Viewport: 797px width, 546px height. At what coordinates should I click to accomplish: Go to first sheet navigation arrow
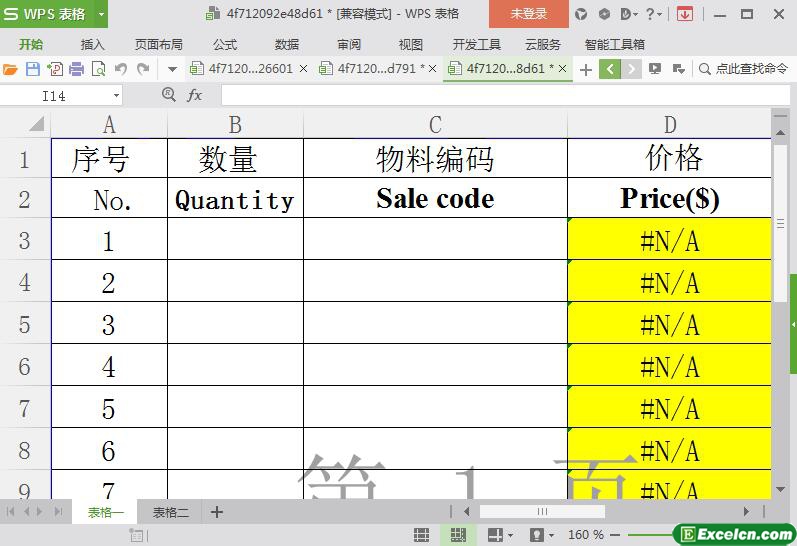[11, 511]
